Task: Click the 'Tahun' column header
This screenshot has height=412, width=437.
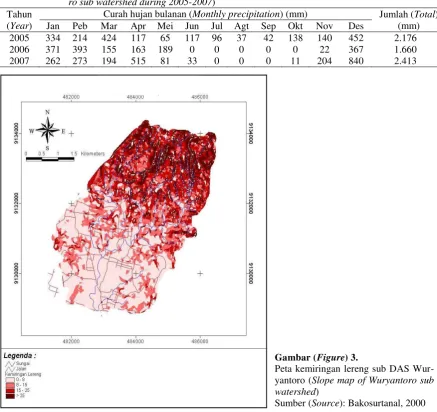Action: pos(19,14)
